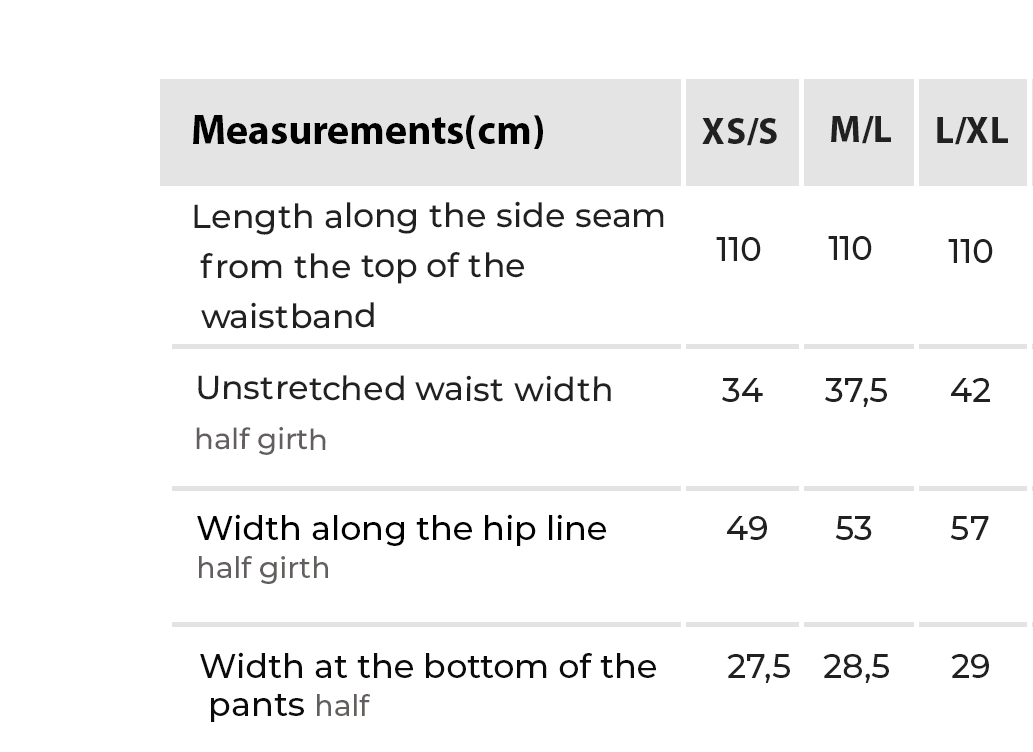Click side seam length value for M/L

coord(851,249)
